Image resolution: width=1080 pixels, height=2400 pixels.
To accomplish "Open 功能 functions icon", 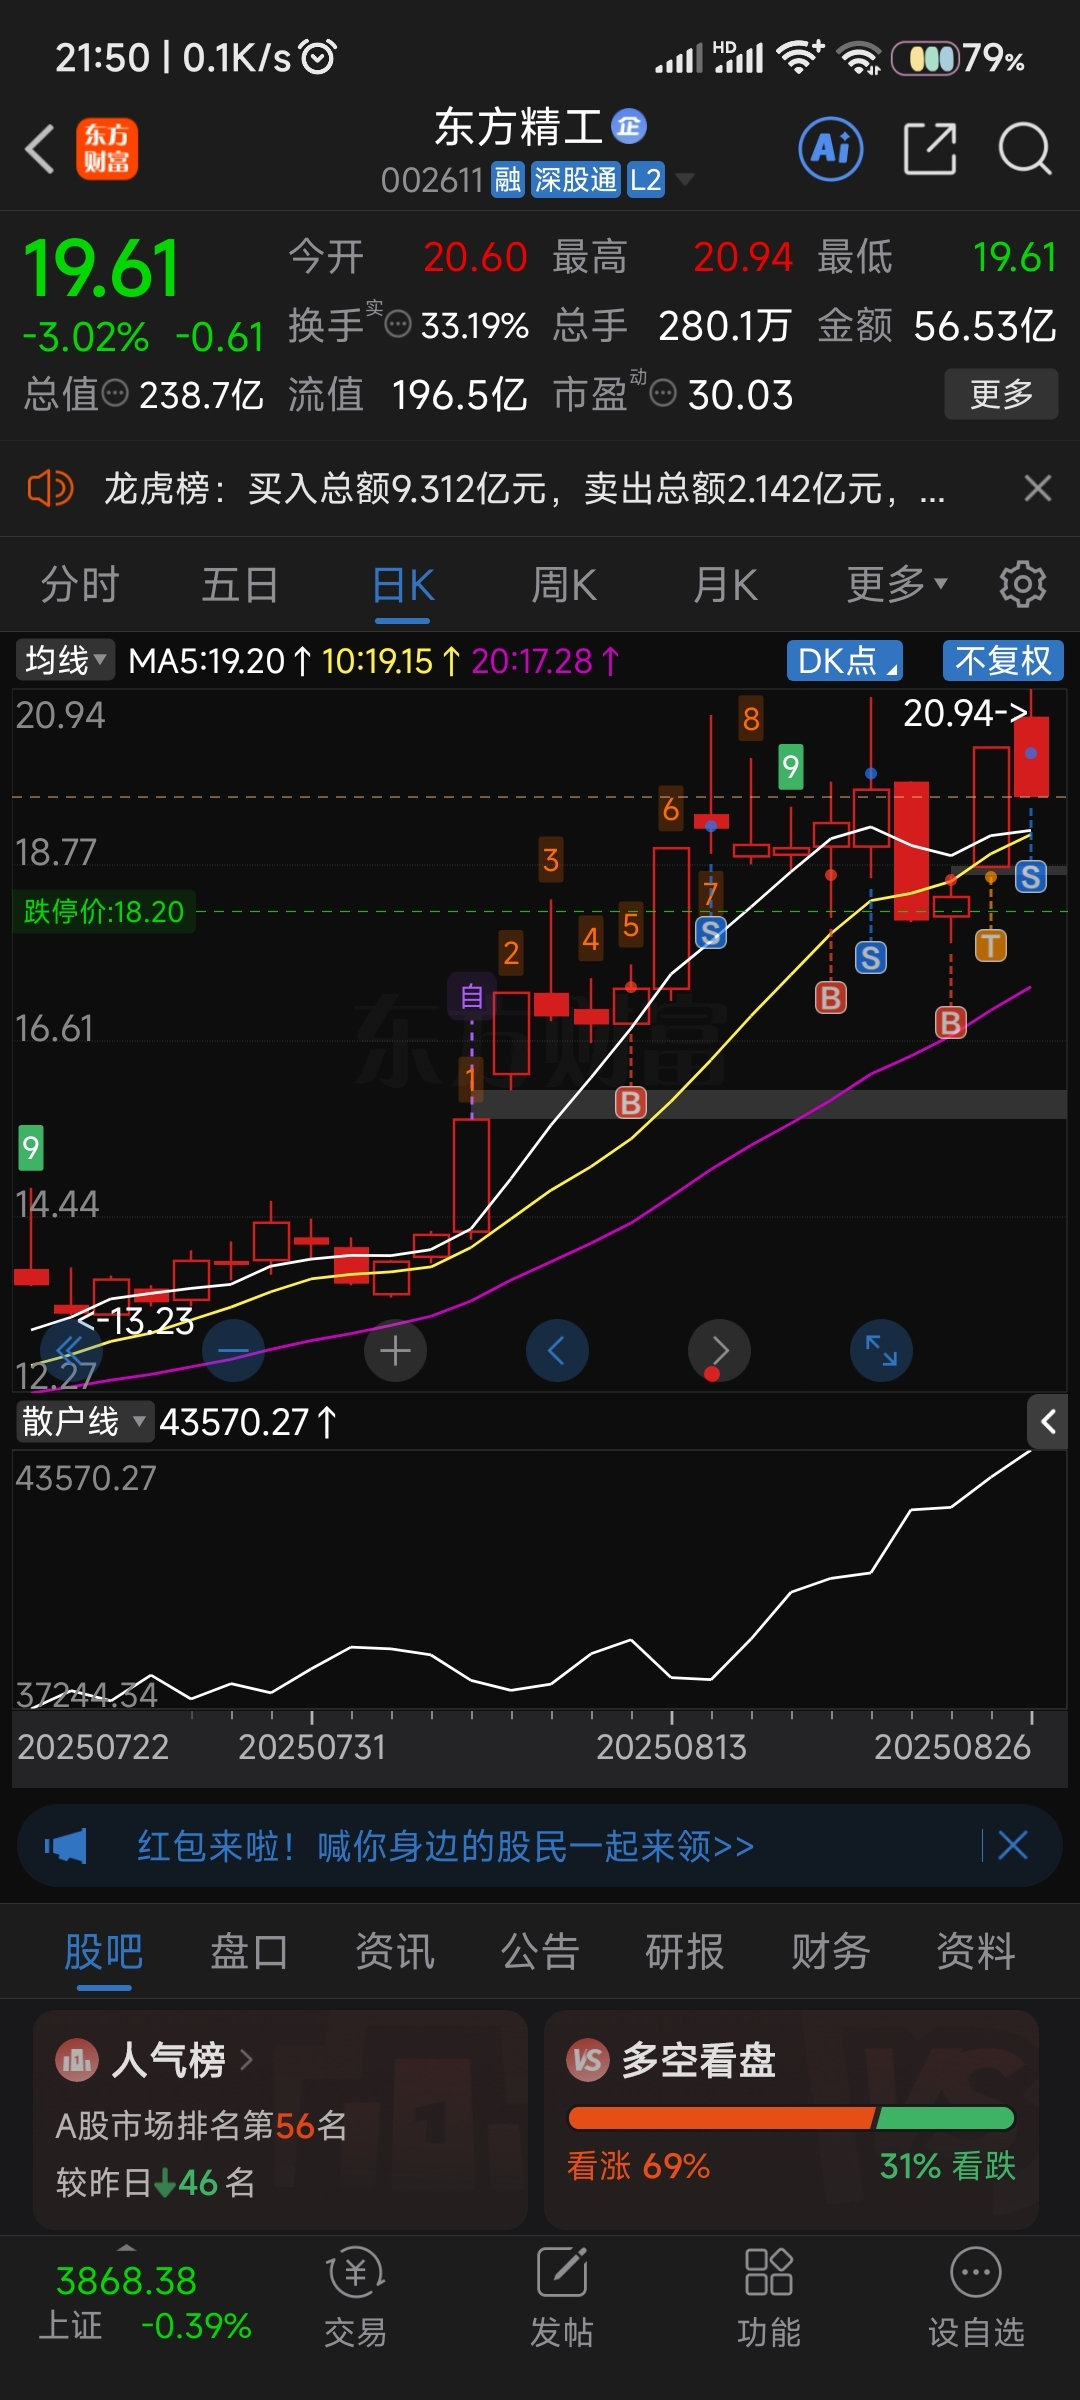I will (768, 2297).
